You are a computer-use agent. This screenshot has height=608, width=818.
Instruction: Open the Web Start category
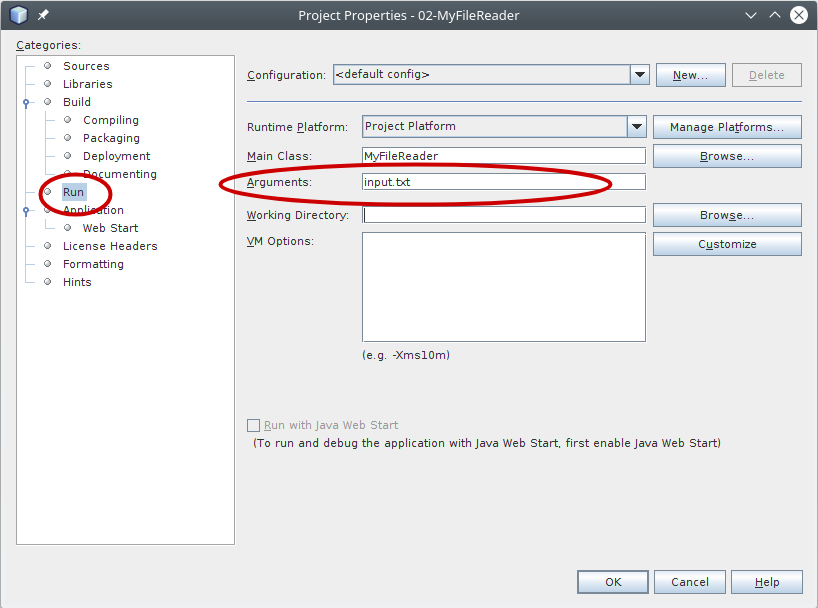coord(110,228)
